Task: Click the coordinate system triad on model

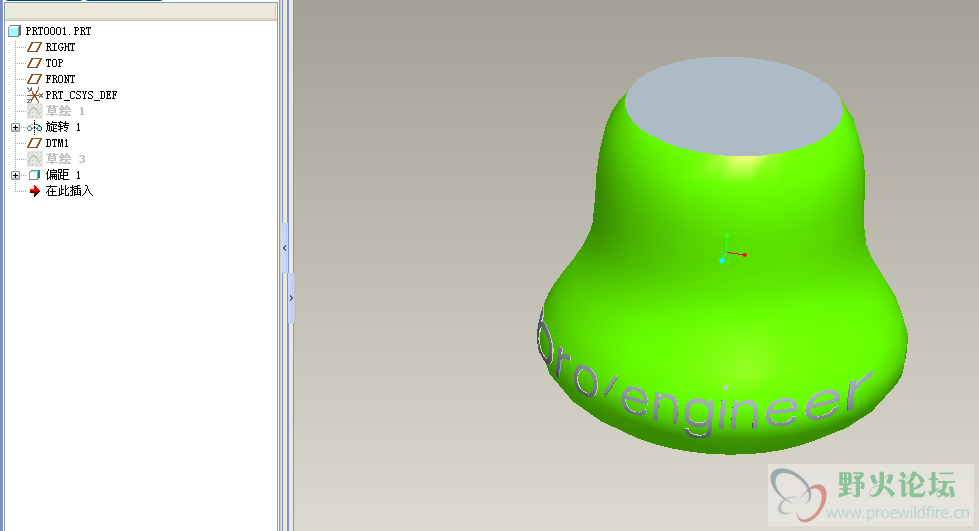Action: [732, 249]
